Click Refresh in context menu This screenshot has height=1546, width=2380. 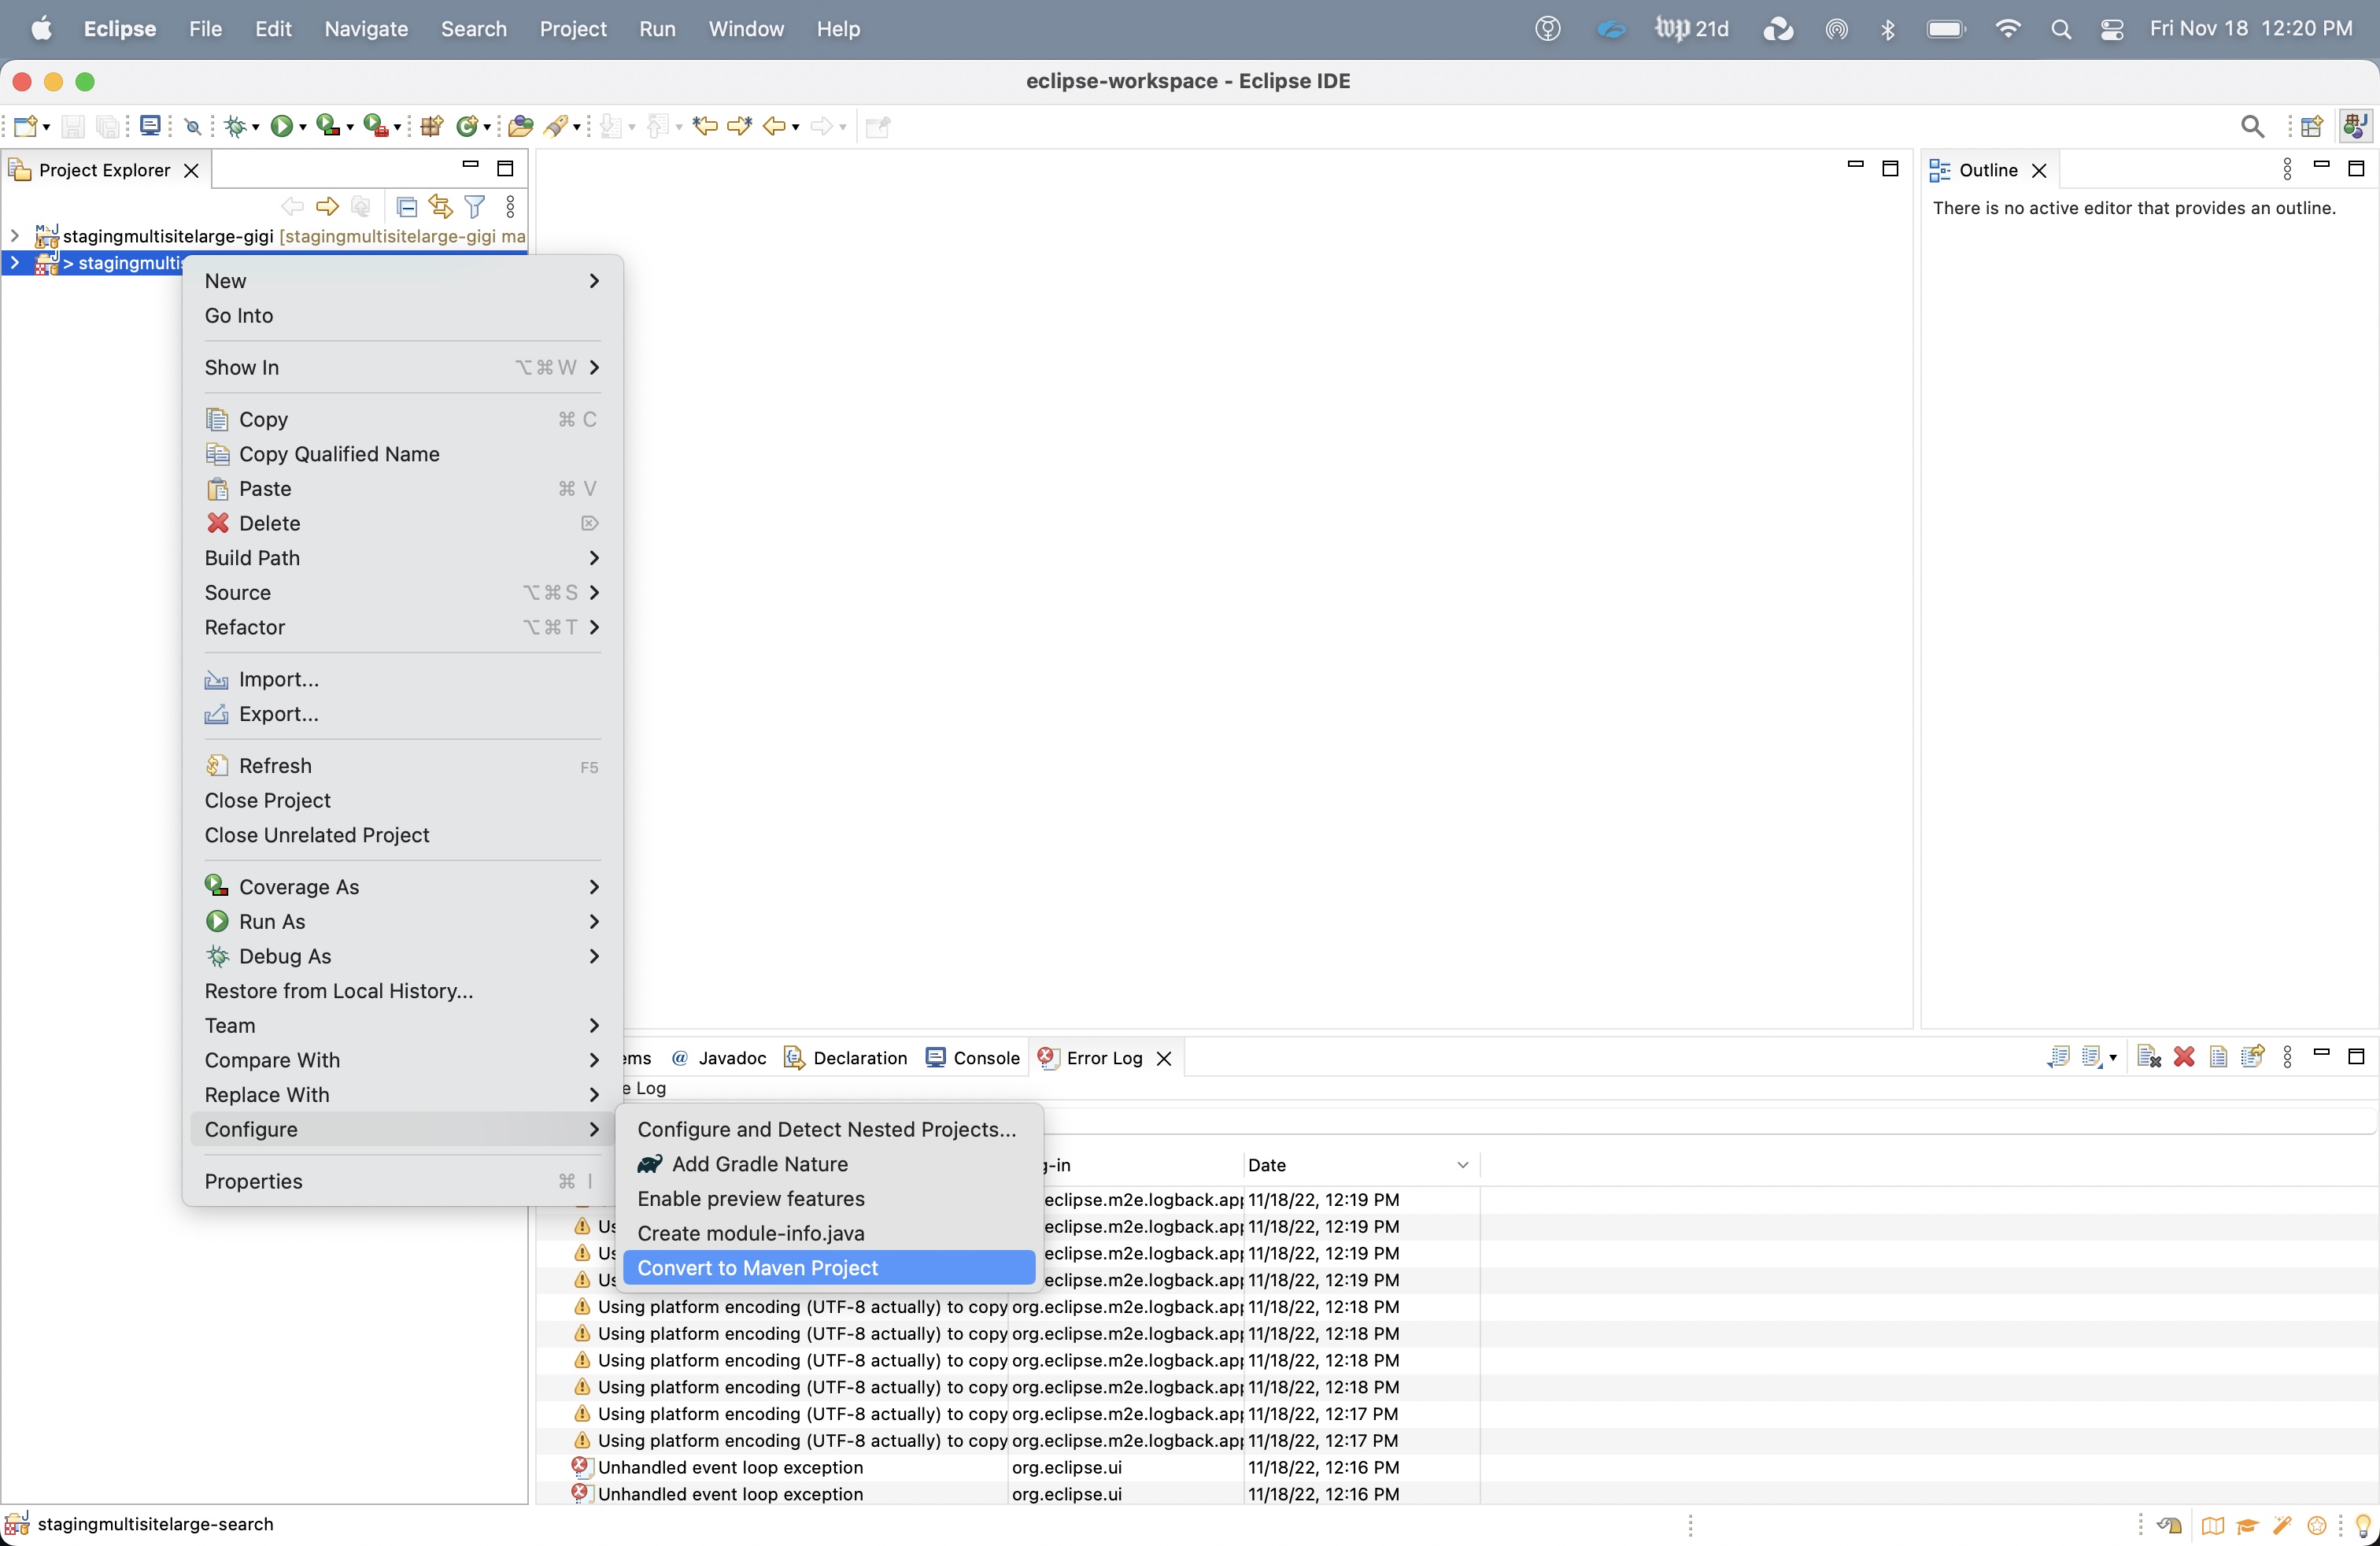click(x=402, y=766)
